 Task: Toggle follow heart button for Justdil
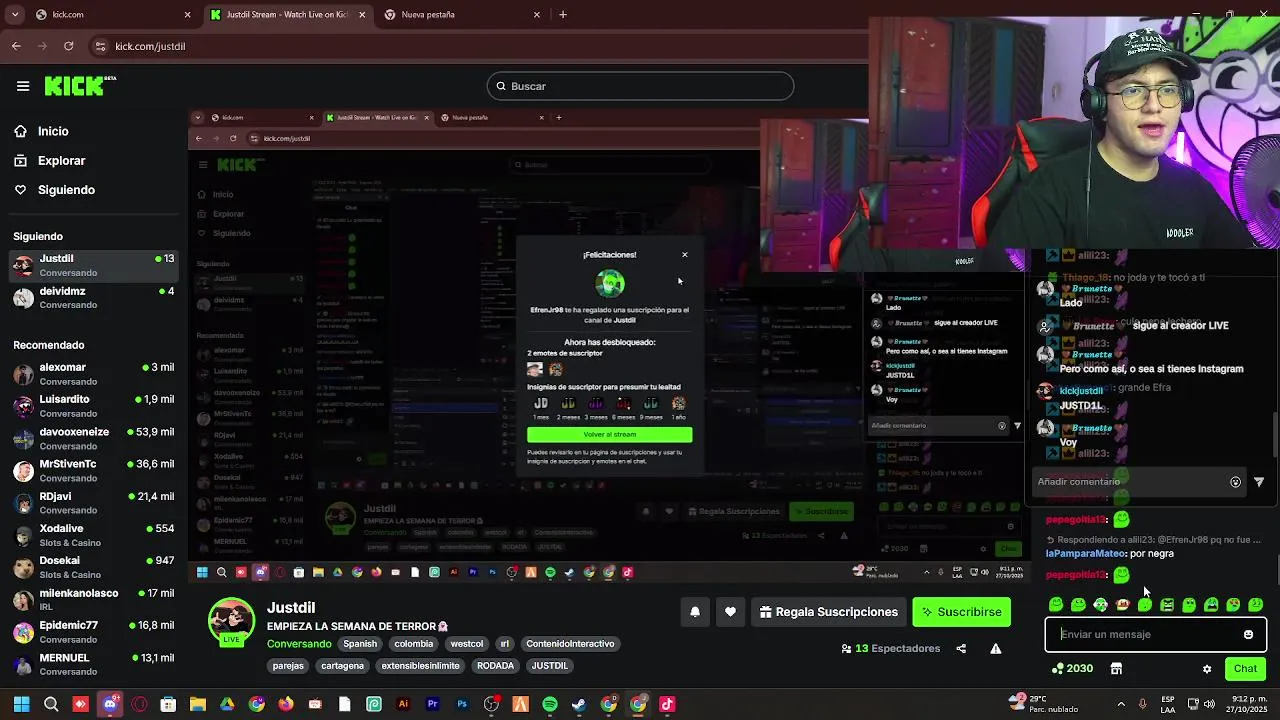click(730, 612)
